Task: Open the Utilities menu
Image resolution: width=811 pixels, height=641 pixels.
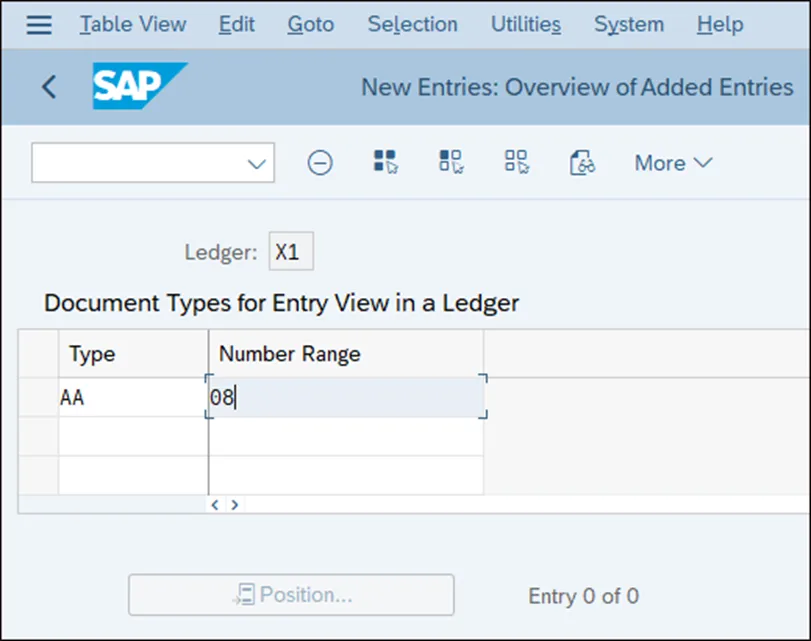Action: point(526,24)
